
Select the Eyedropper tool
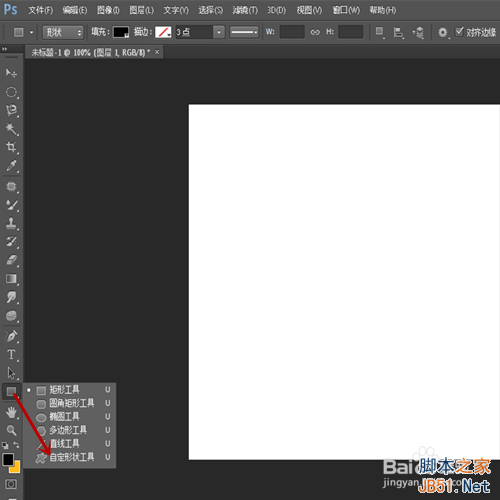[x=11, y=165]
